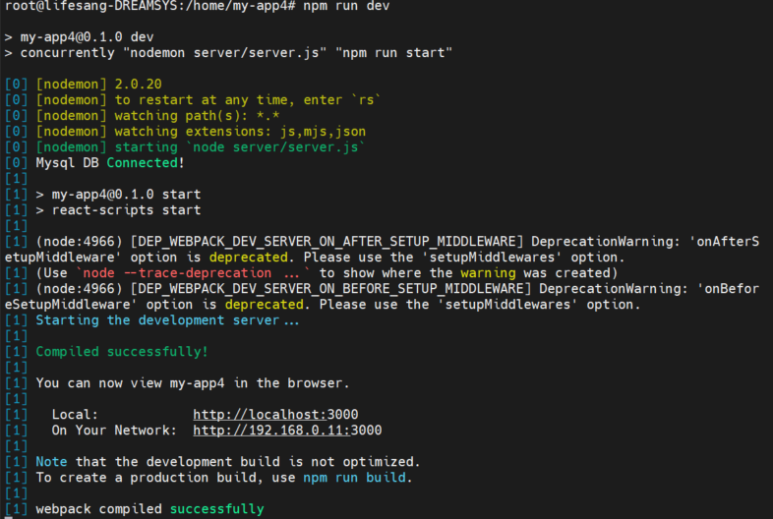Click 'Mysql DB Connected!' message

click(x=110, y=163)
